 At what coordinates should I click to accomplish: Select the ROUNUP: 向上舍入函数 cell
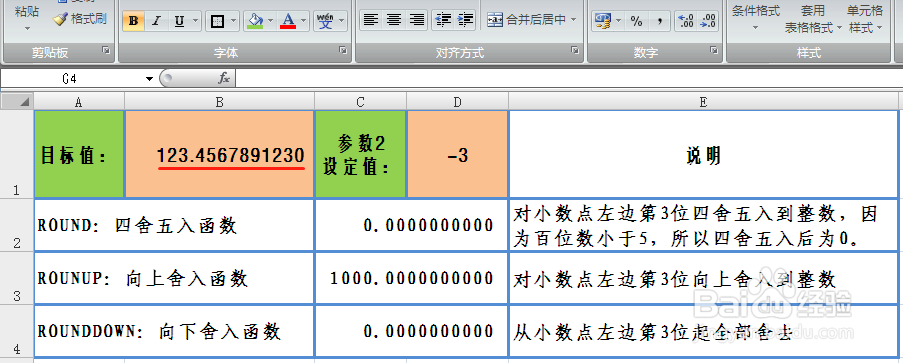(174, 278)
